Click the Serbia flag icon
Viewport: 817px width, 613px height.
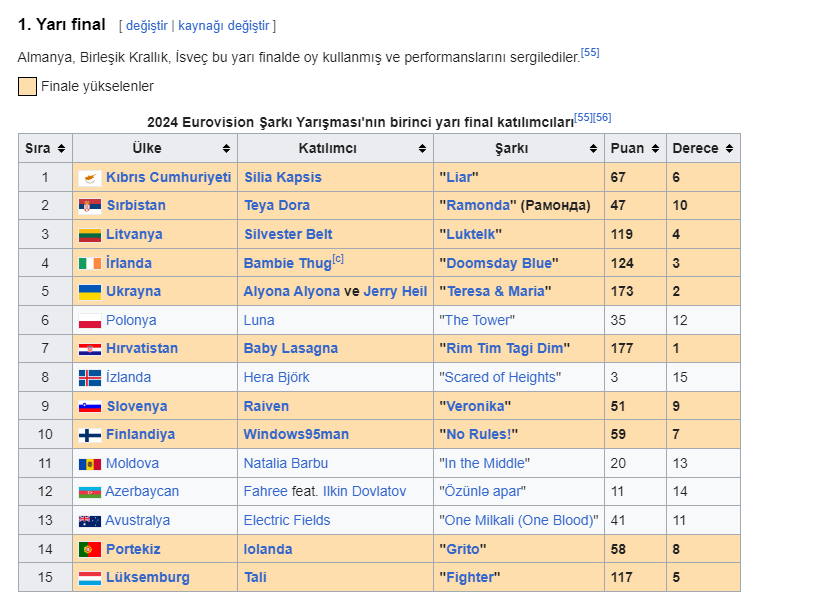(x=90, y=206)
